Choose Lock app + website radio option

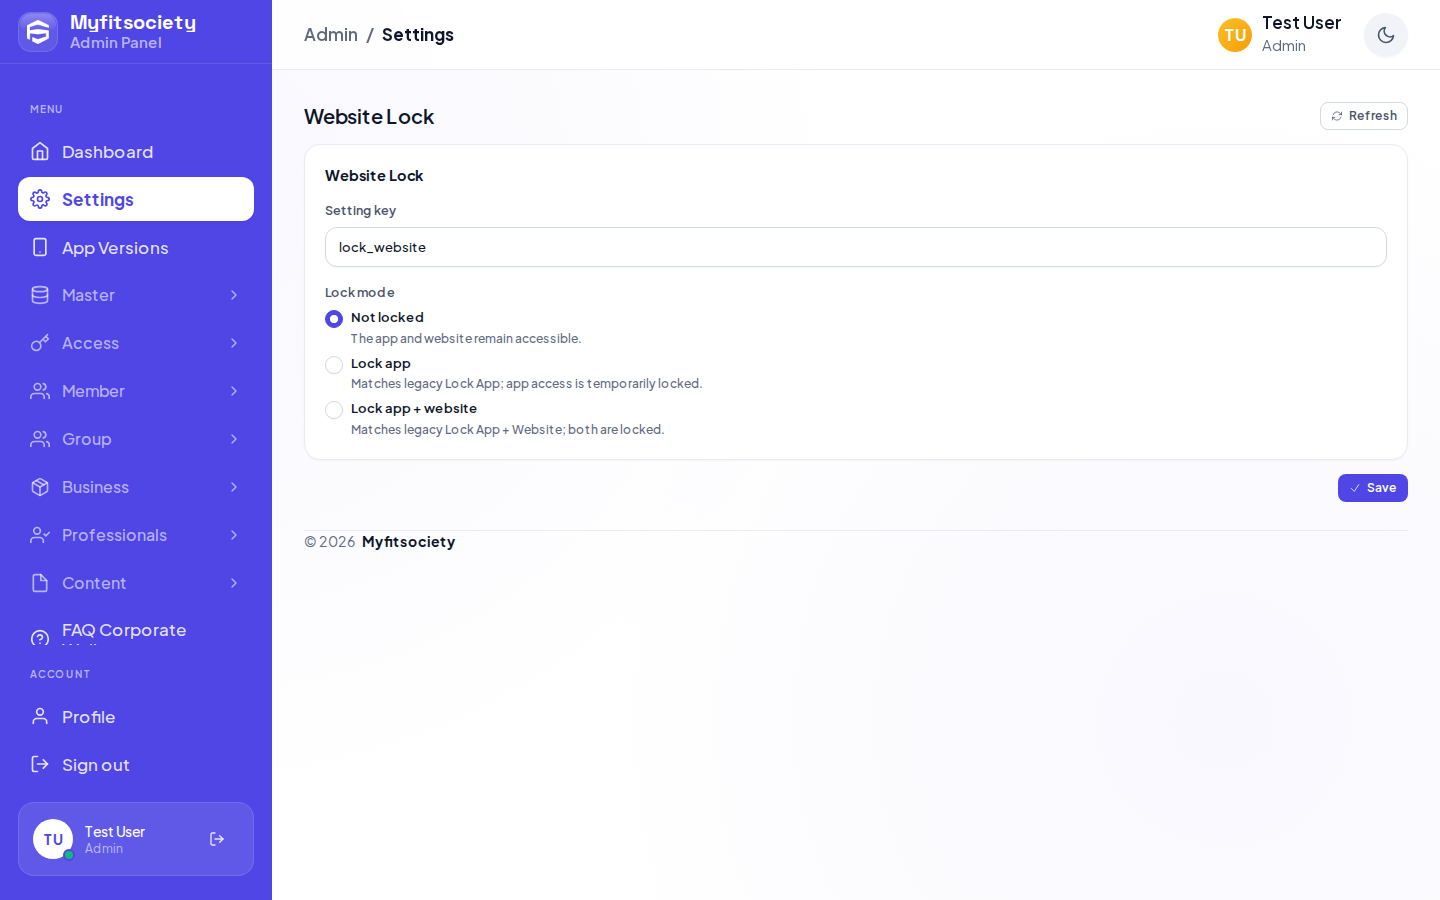point(334,410)
